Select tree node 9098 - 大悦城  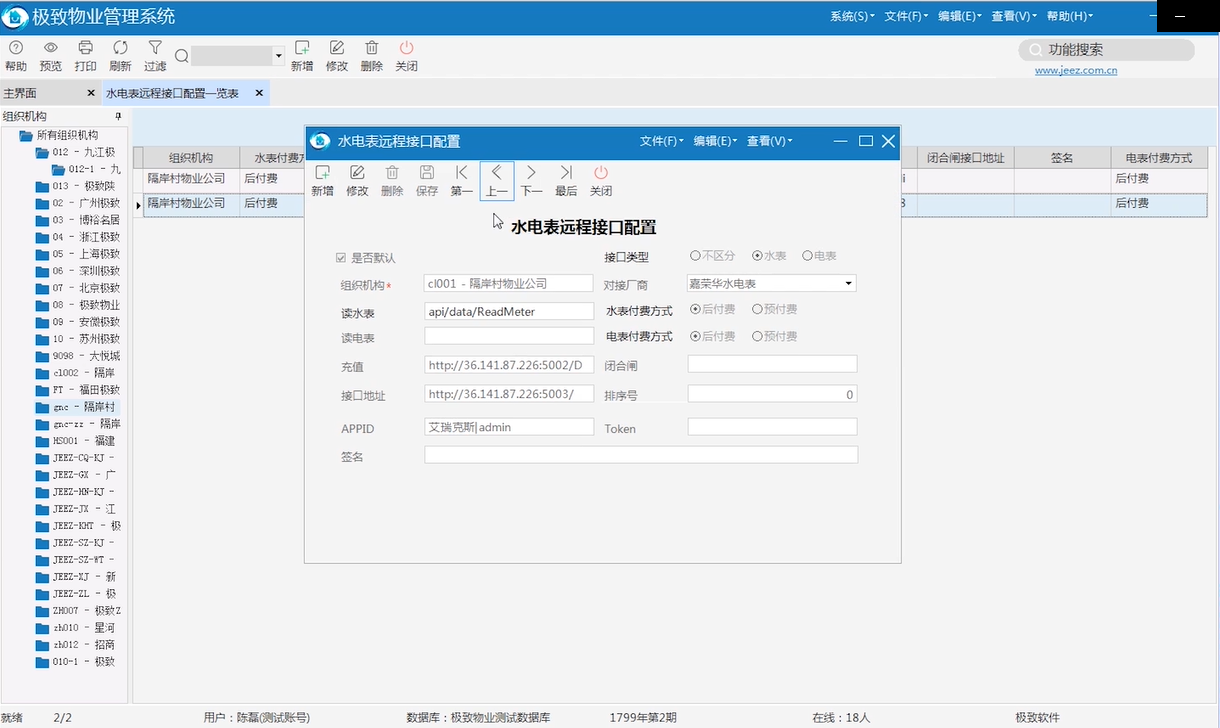[86, 356]
